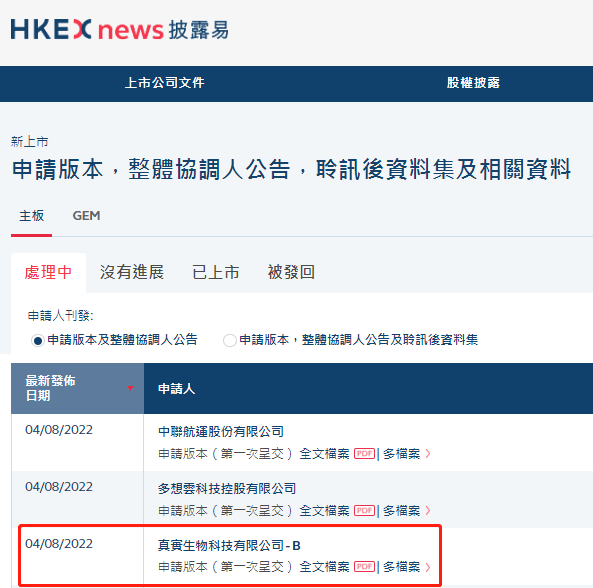Switch to 主板 tab
Viewport: 593px width, 588px height.
pos(31,216)
